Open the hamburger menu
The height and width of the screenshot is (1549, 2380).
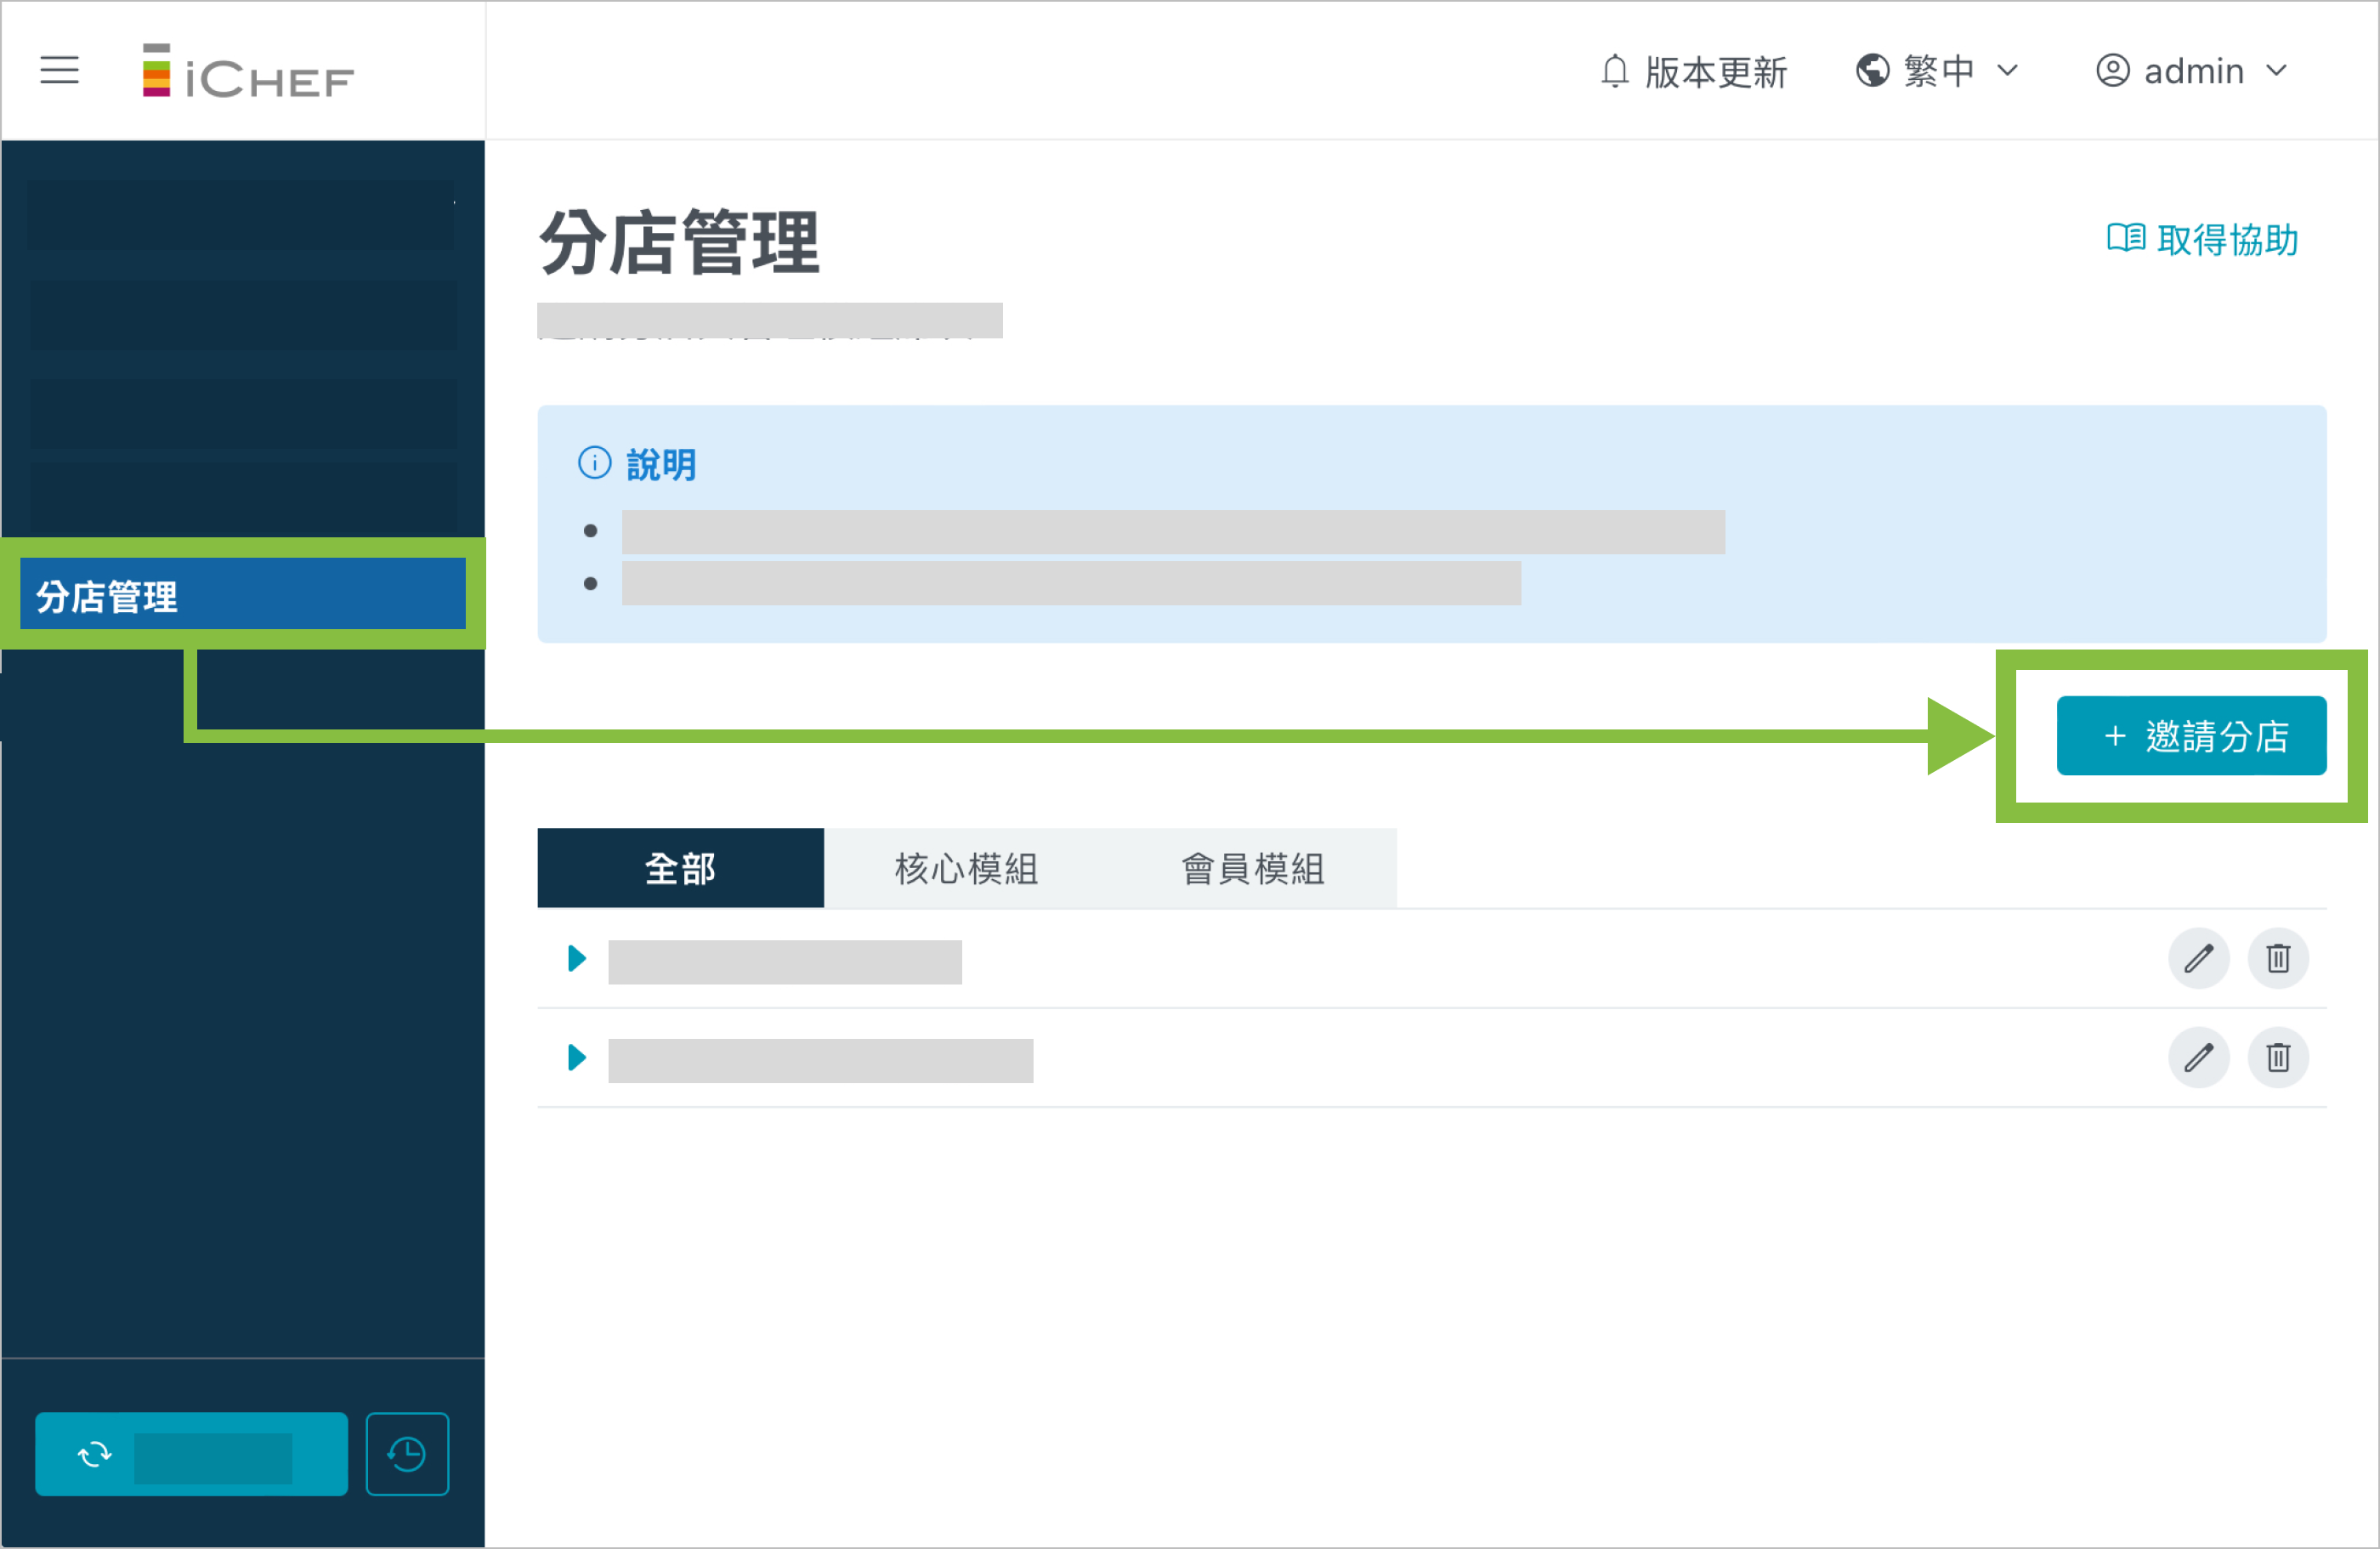(59, 70)
